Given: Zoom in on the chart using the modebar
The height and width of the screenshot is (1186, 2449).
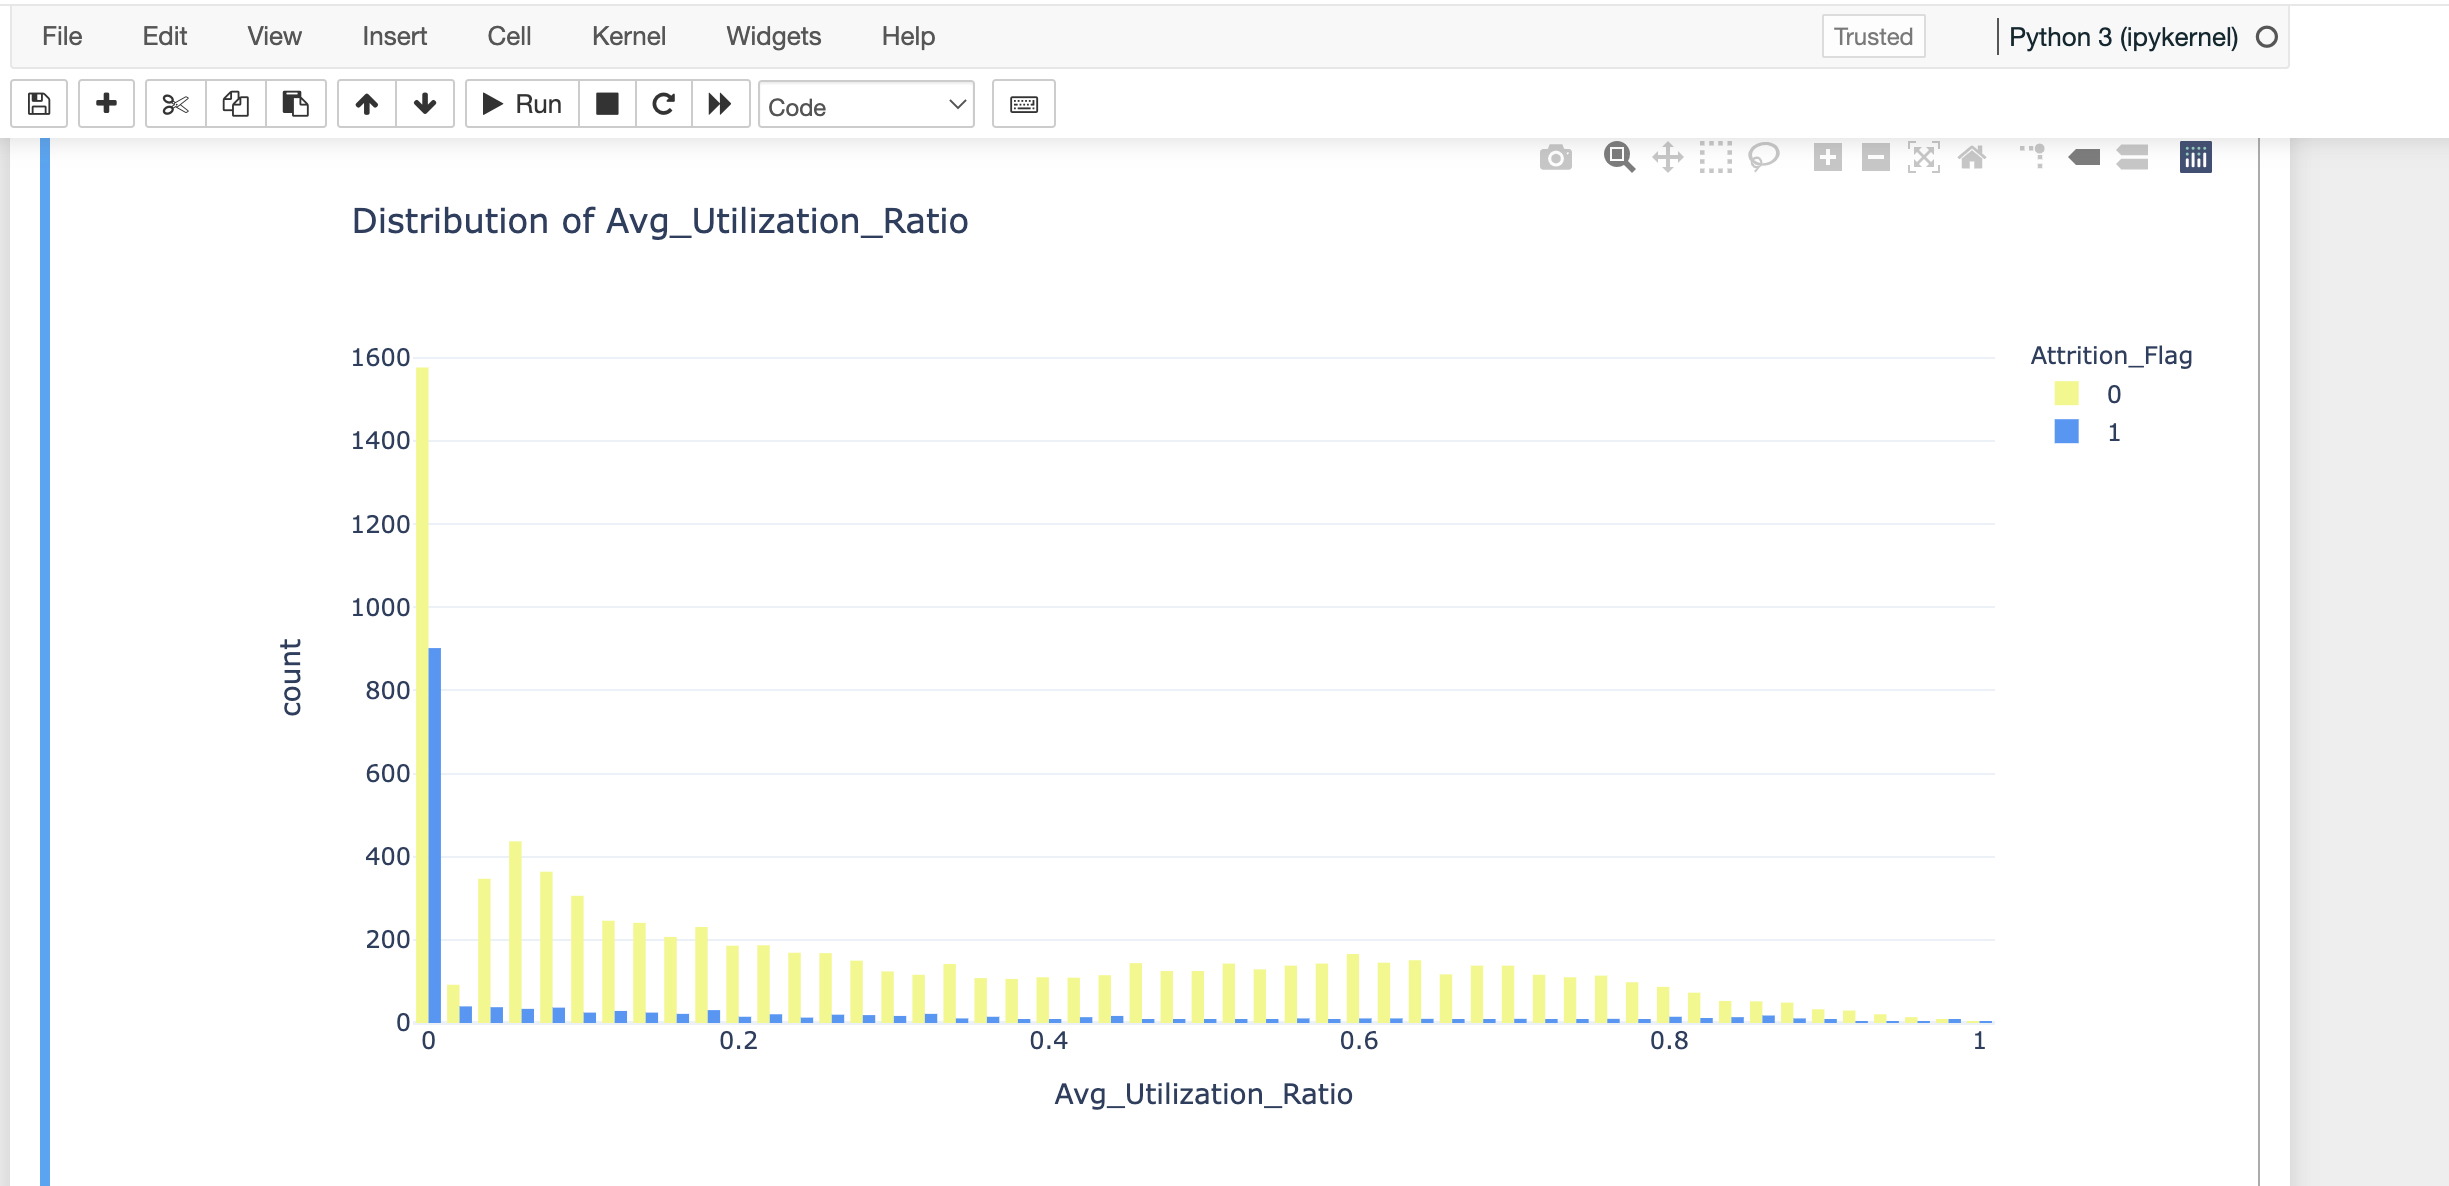Looking at the screenshot, I should (x=1828, y=157).
